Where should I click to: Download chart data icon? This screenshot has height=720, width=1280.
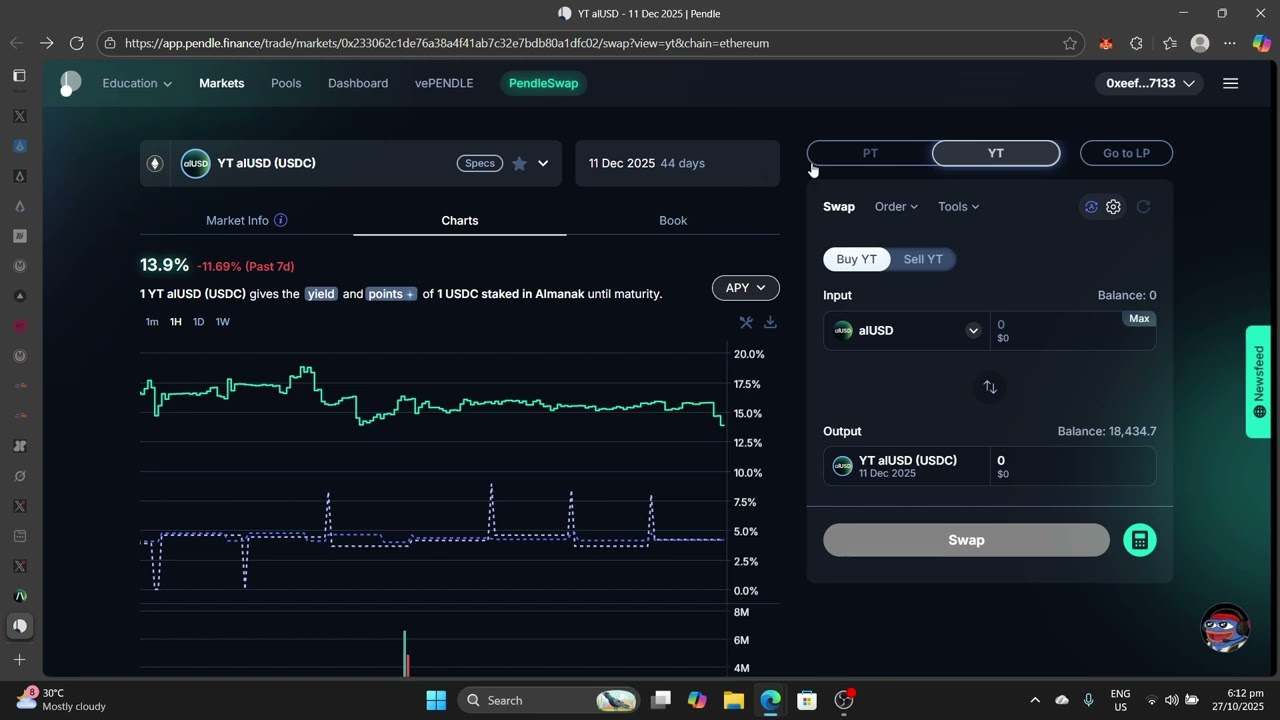tap(770, 322)
